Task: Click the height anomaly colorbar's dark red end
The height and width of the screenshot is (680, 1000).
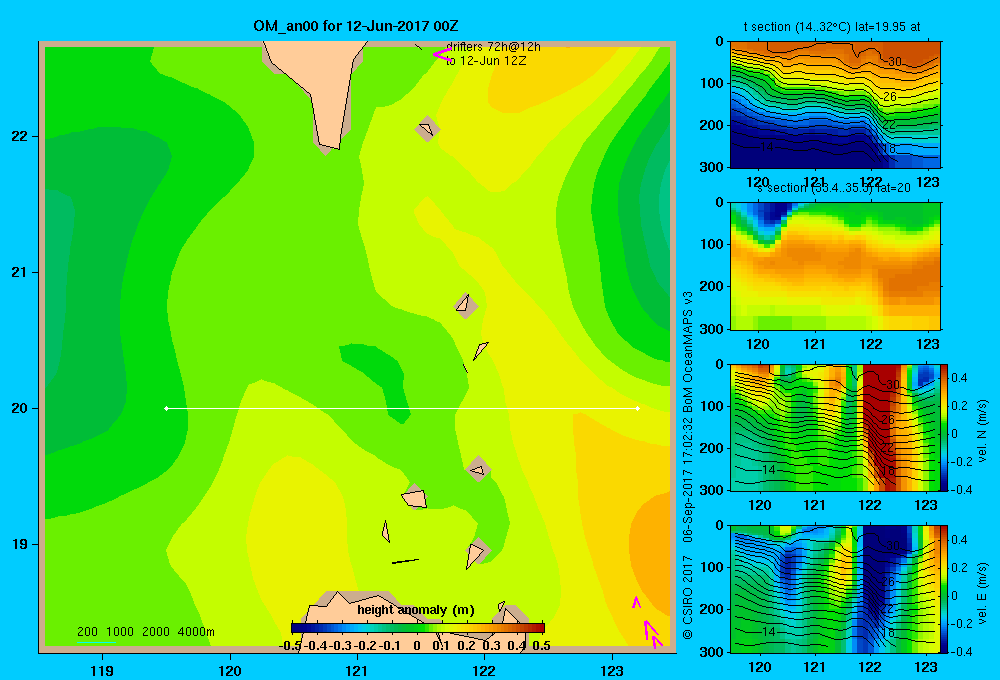Action: [540, 628]
